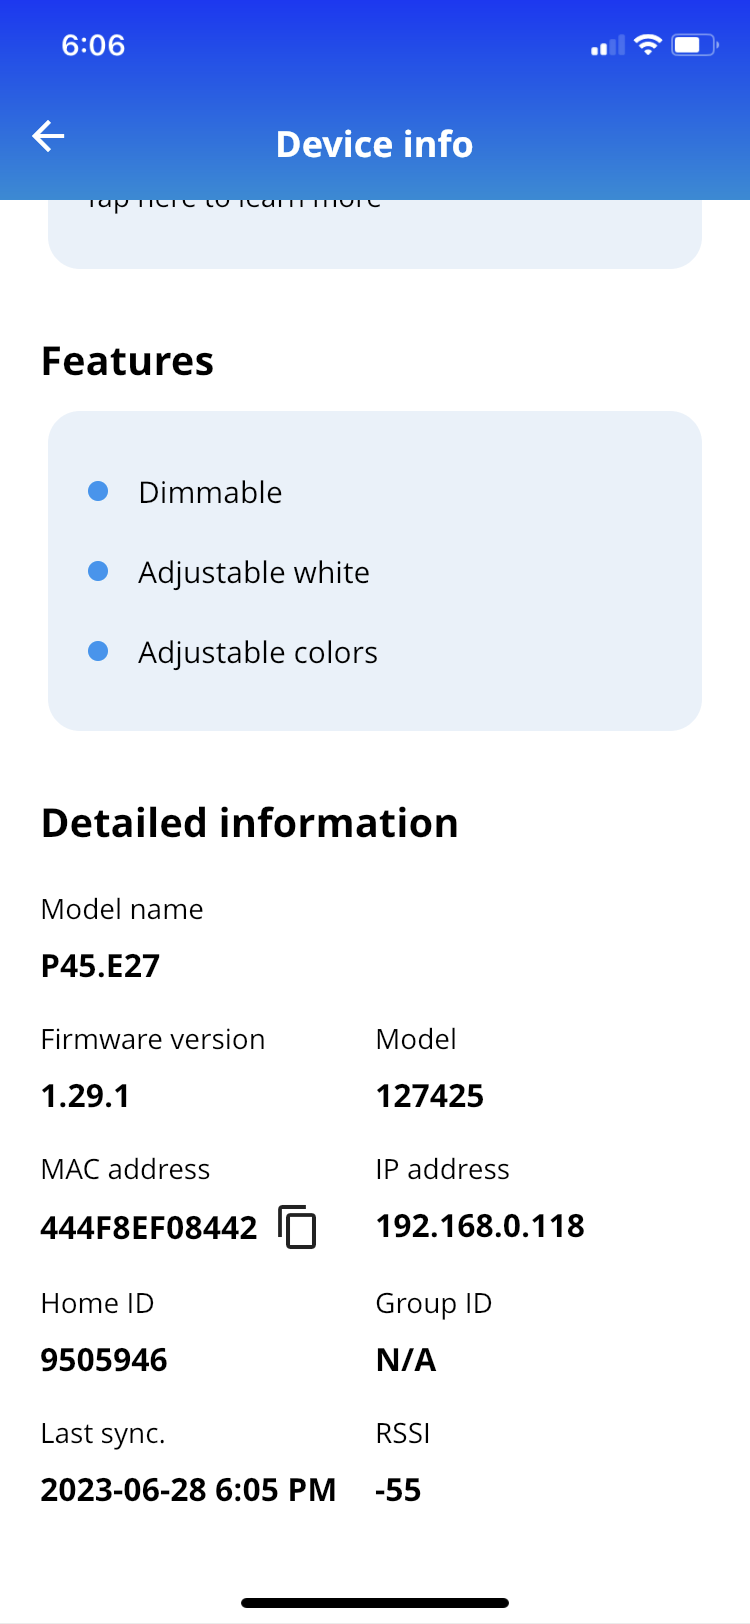Tap the firmware version 1.29.1

(x=85, y=1096)
